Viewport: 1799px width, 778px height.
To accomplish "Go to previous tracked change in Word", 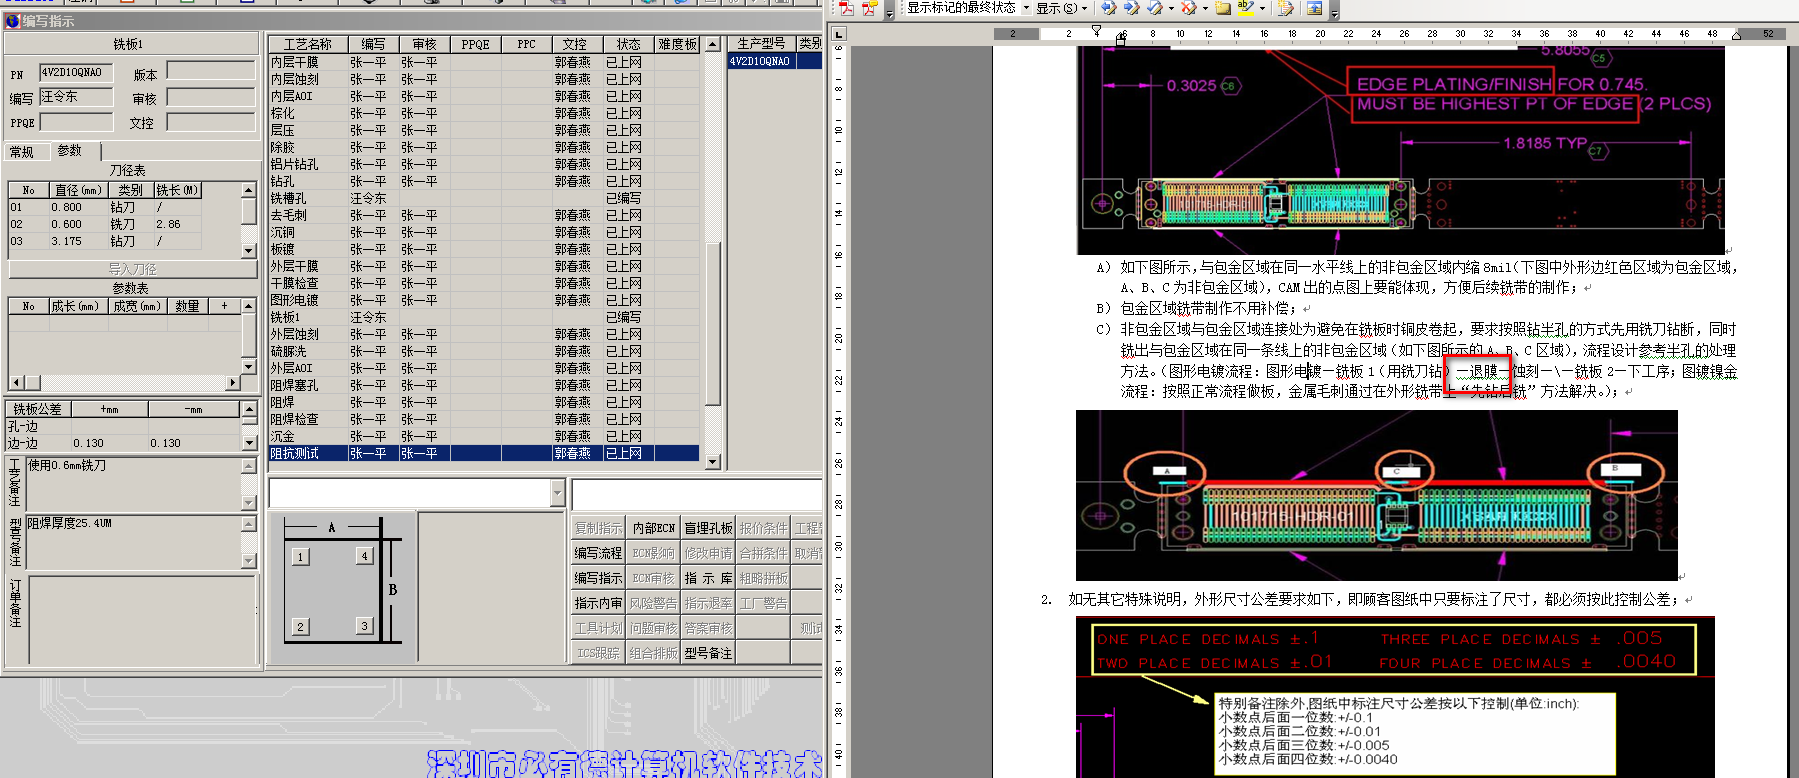I will coord(1109,8).
